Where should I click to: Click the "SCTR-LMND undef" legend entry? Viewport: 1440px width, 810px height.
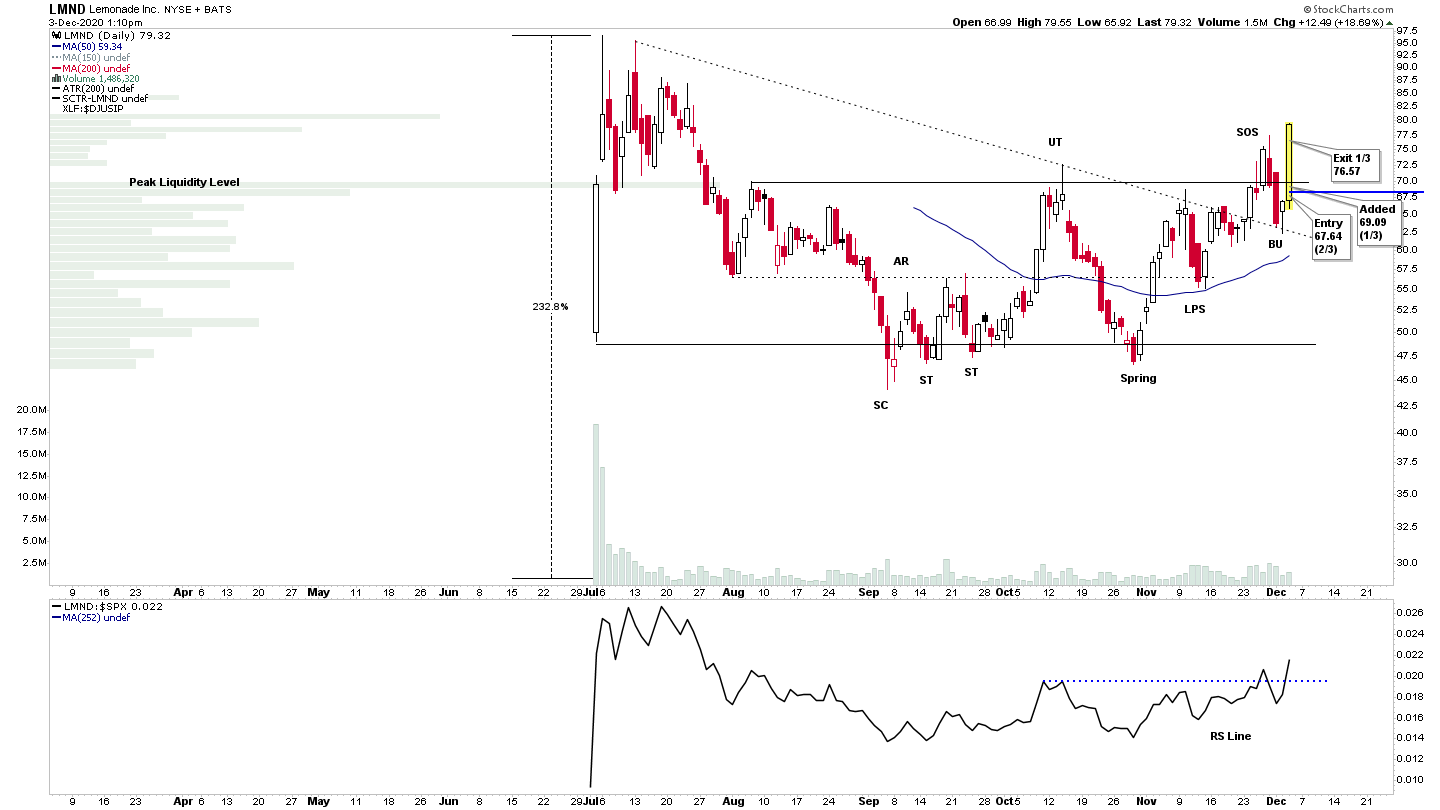(x=100, y=98)
